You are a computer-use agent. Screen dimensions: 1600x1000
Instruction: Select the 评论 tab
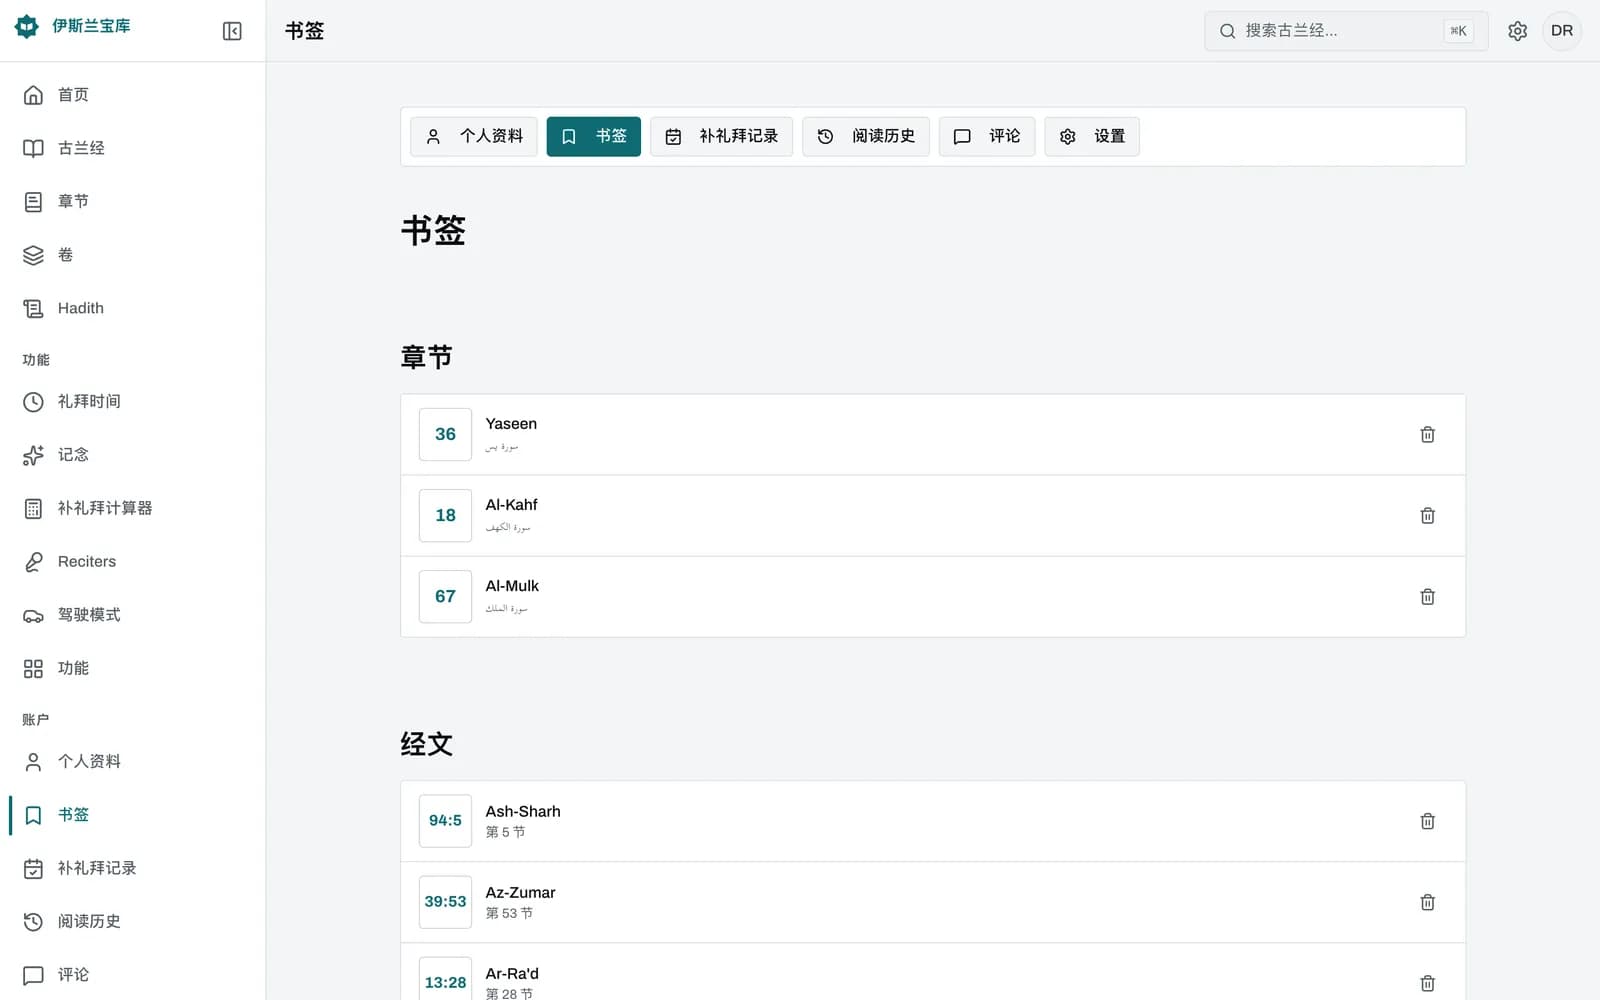click(x=987, y=136)
